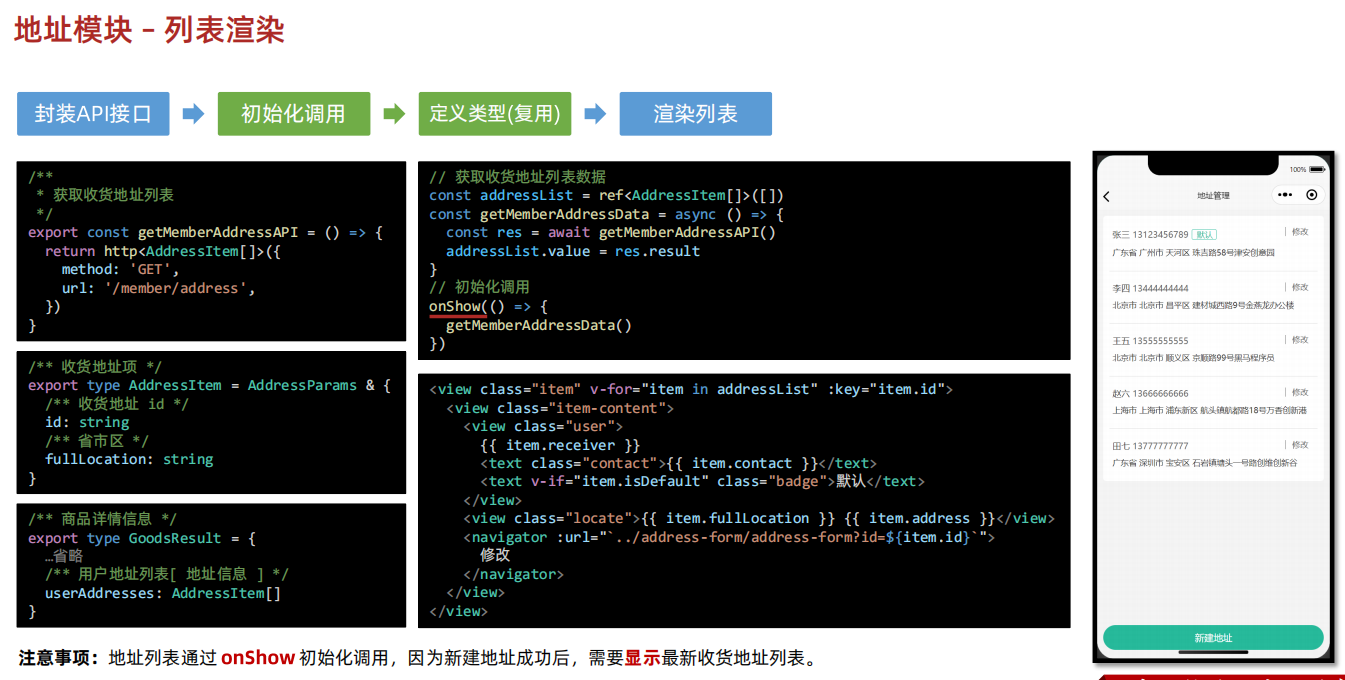Click the view class="locate" code line
This screenshot has height=680, width=1345.
tap(759, 518)
